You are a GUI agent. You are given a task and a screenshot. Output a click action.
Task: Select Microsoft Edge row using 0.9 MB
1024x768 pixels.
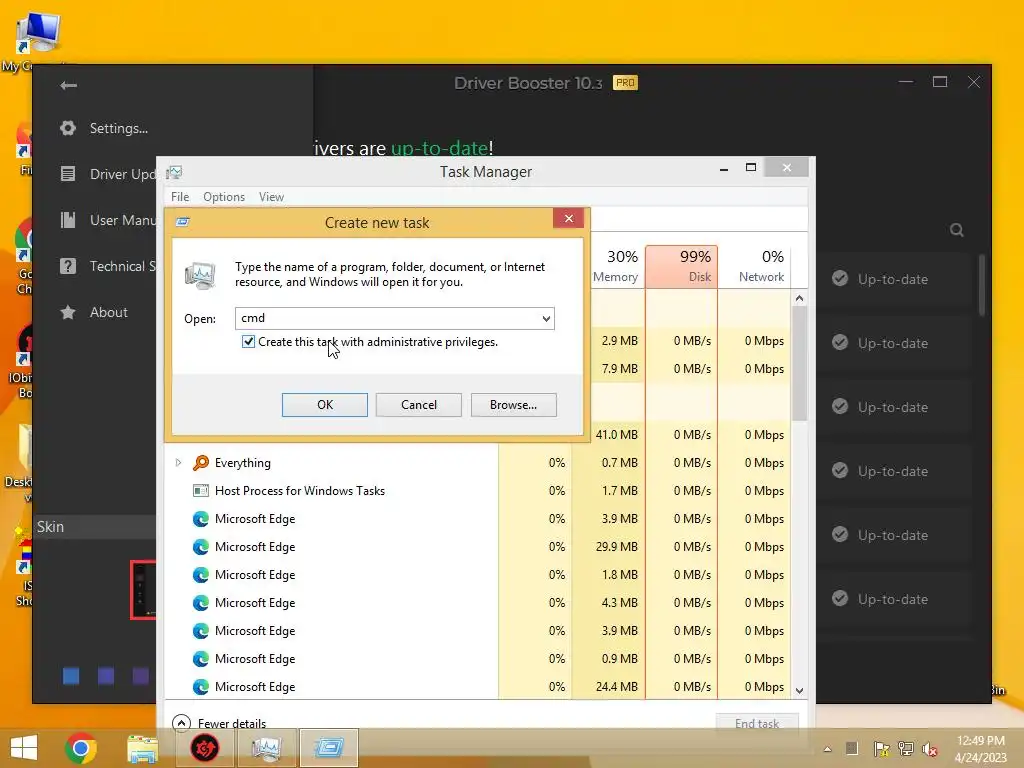coord(478,658)
